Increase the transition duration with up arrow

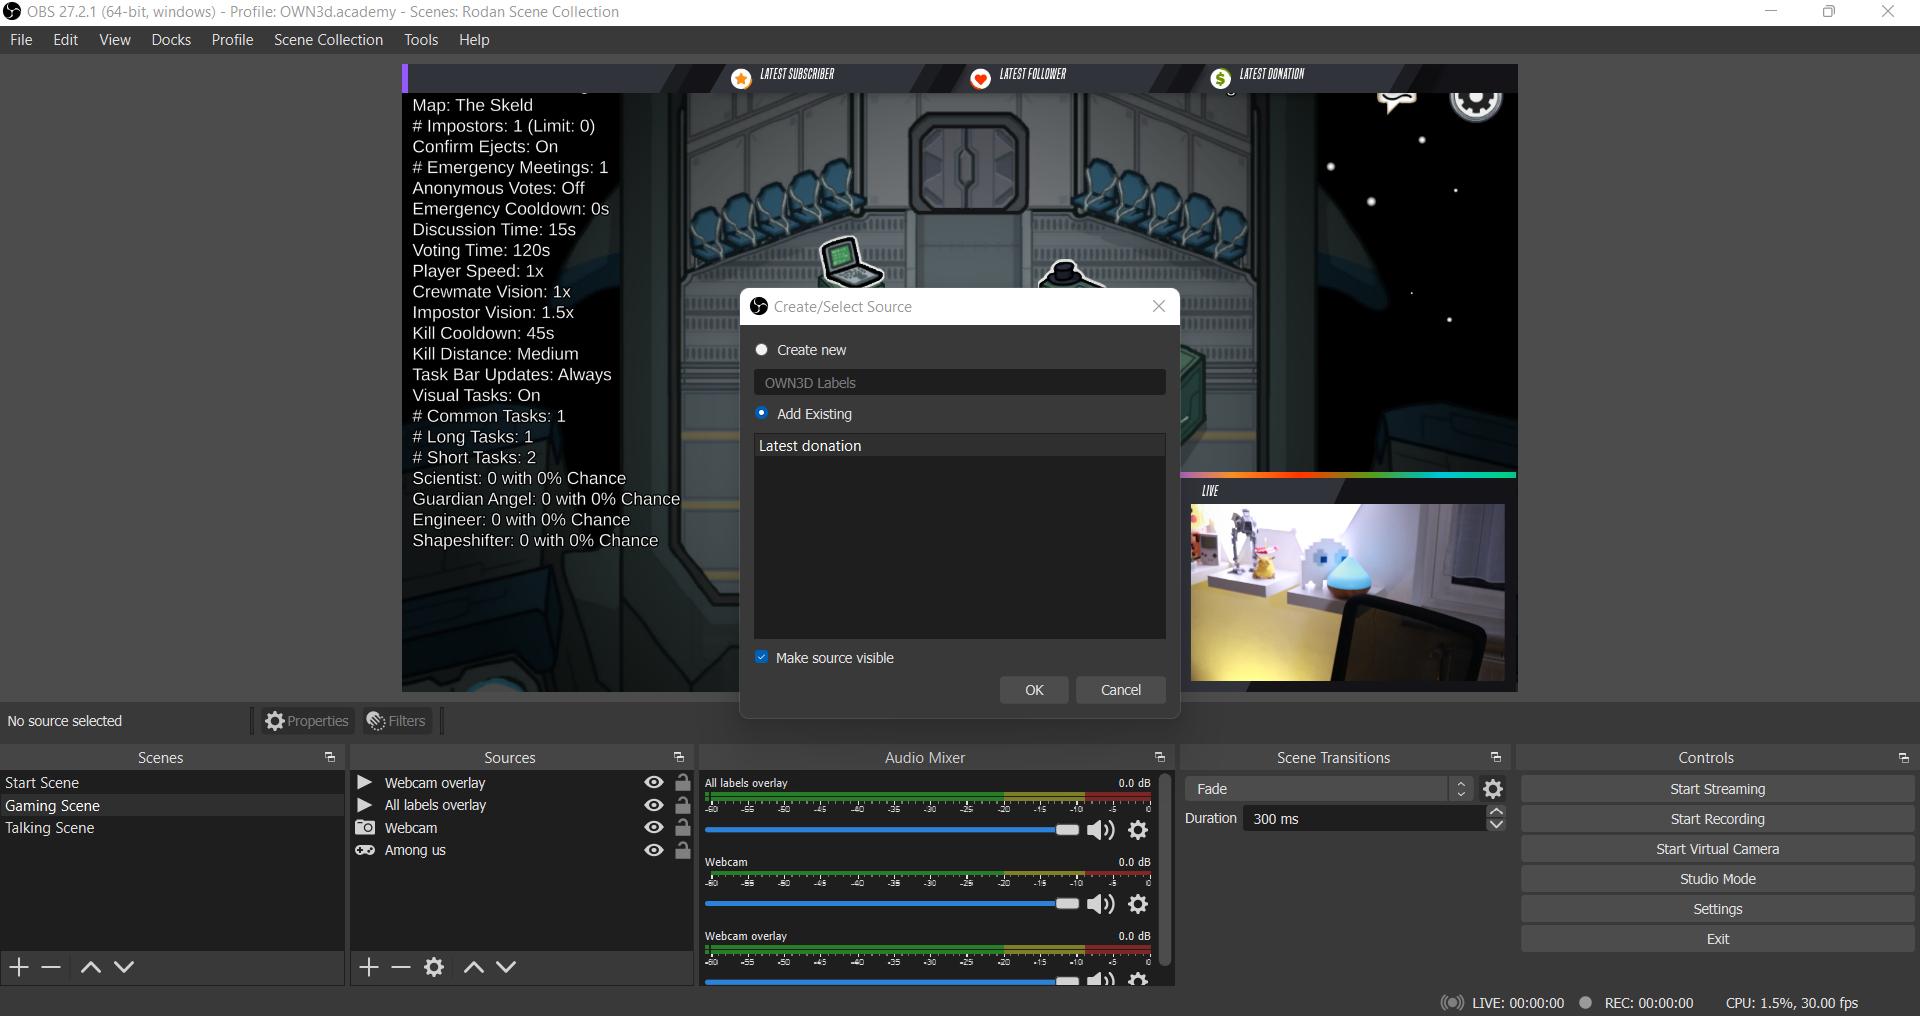click(x=1496, y=812)
